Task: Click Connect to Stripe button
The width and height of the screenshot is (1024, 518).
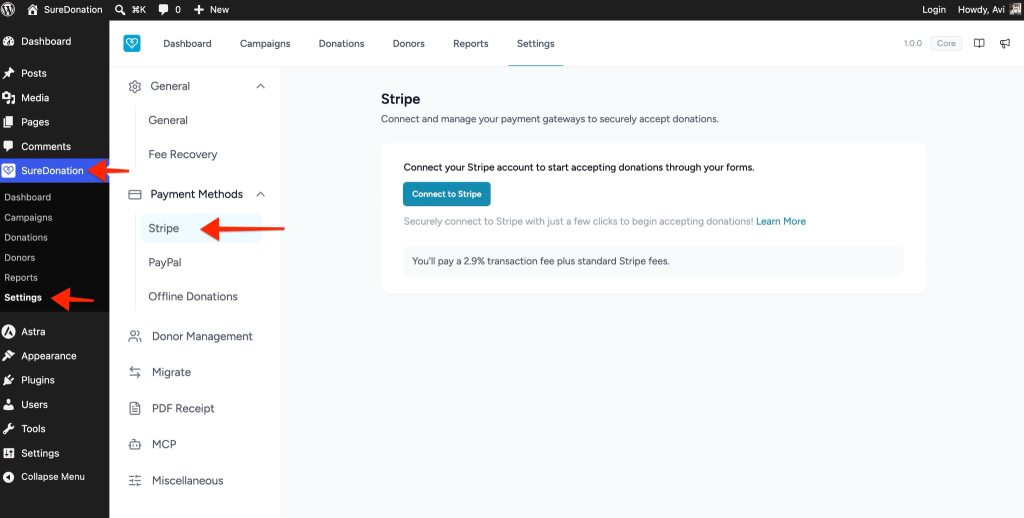Action: coord(447,194)
